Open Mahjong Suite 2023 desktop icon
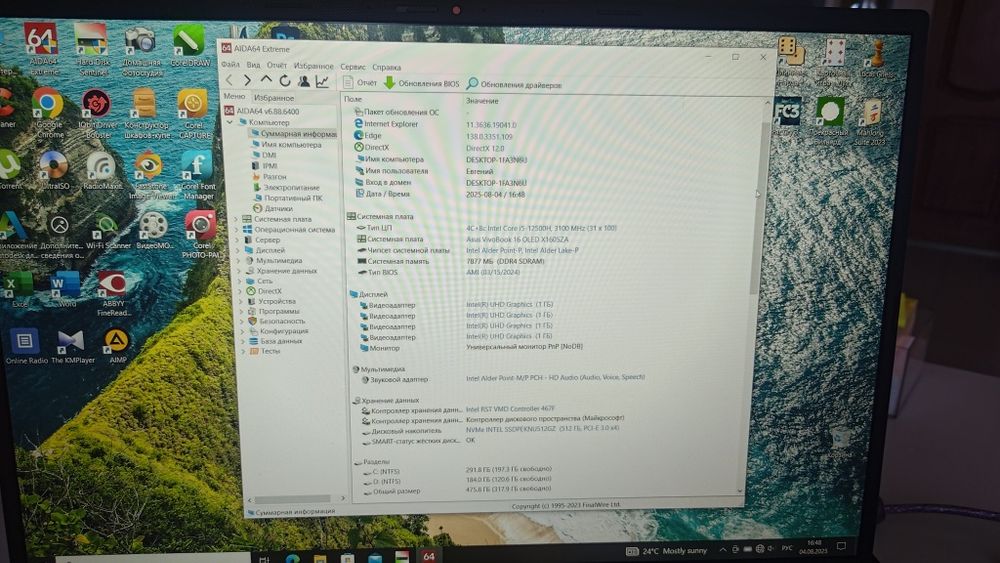Viewport: 1000px width, 563px height. (871, 122)
